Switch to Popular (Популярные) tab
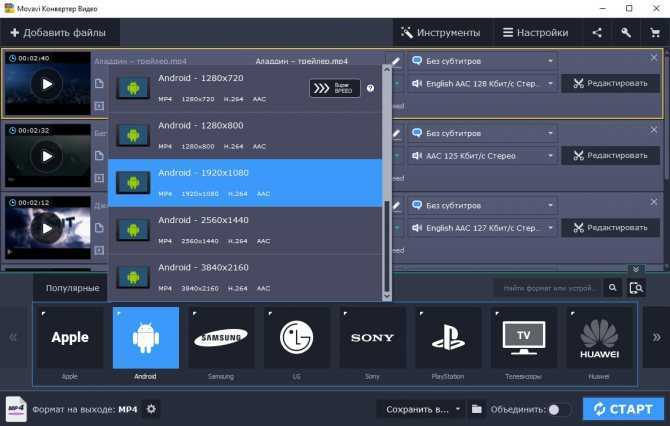 click(72, 288)
